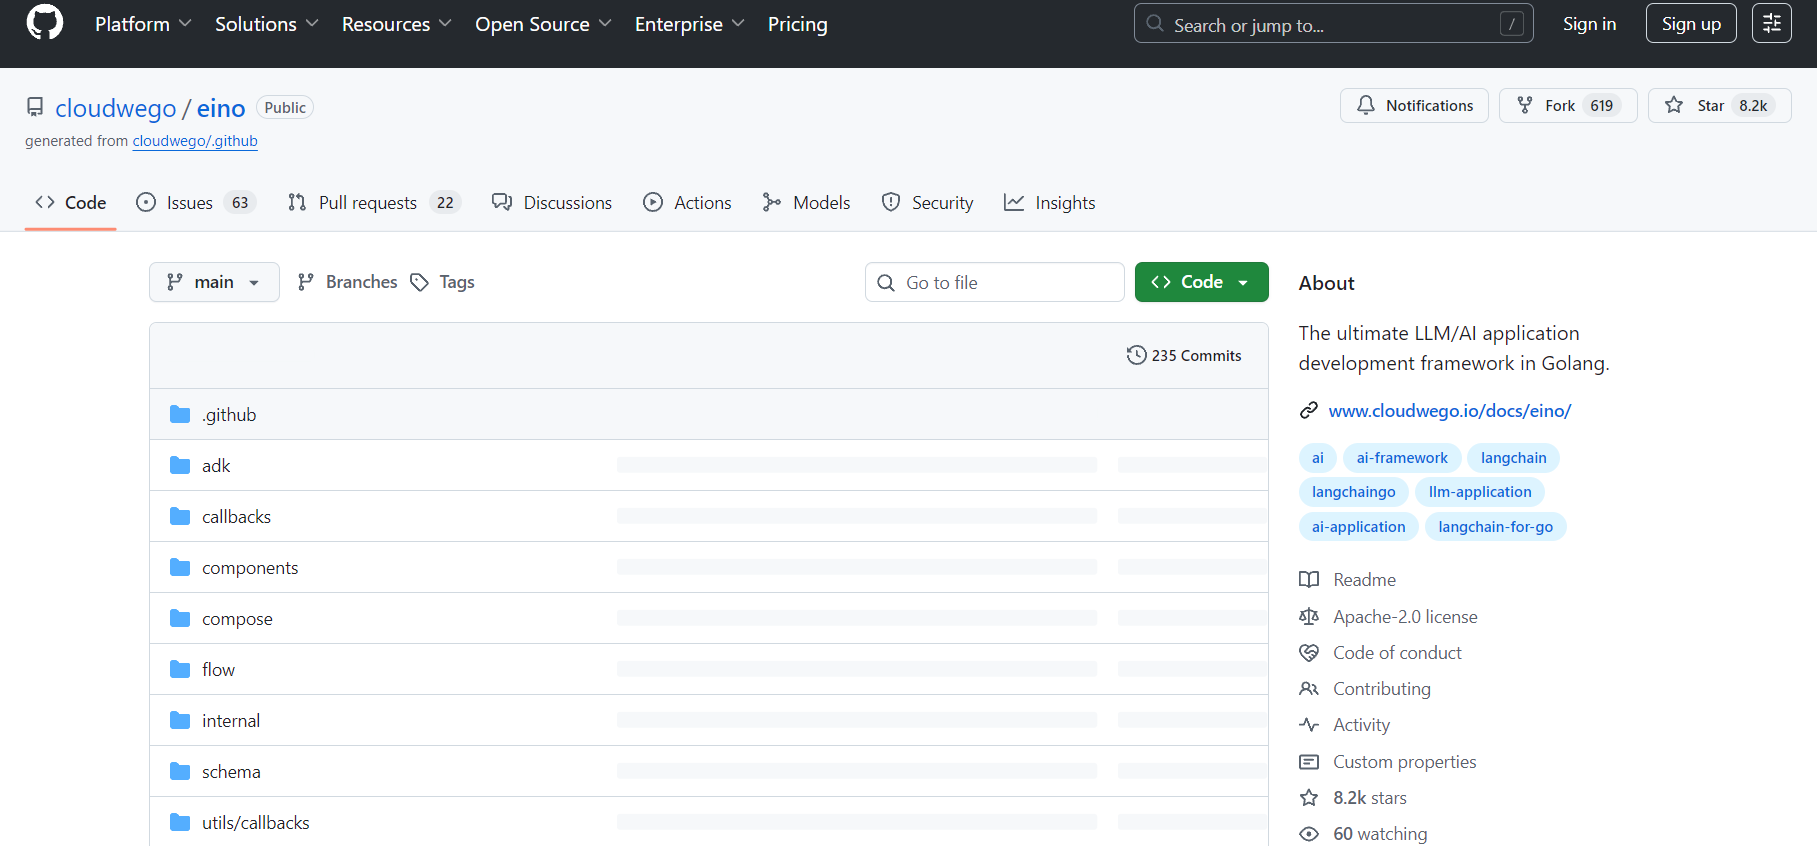Open the main branch selector dropdown
1817x846 pixels.
(214, 282)
